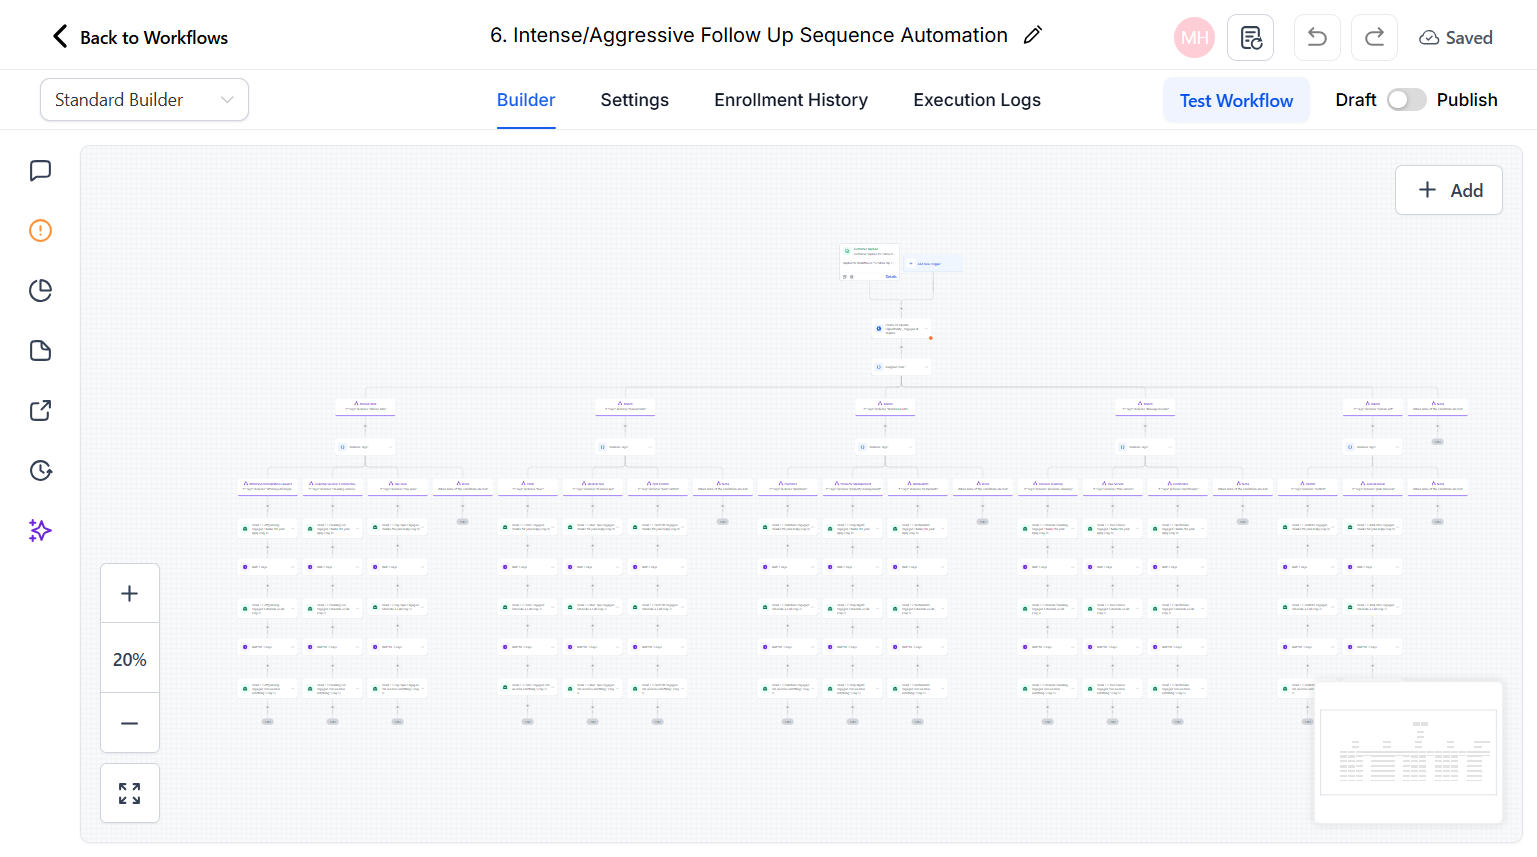This screenshot has width=1537, height=857.
Task: Zoom out of the canvas
Action: (x=130, y=723)
